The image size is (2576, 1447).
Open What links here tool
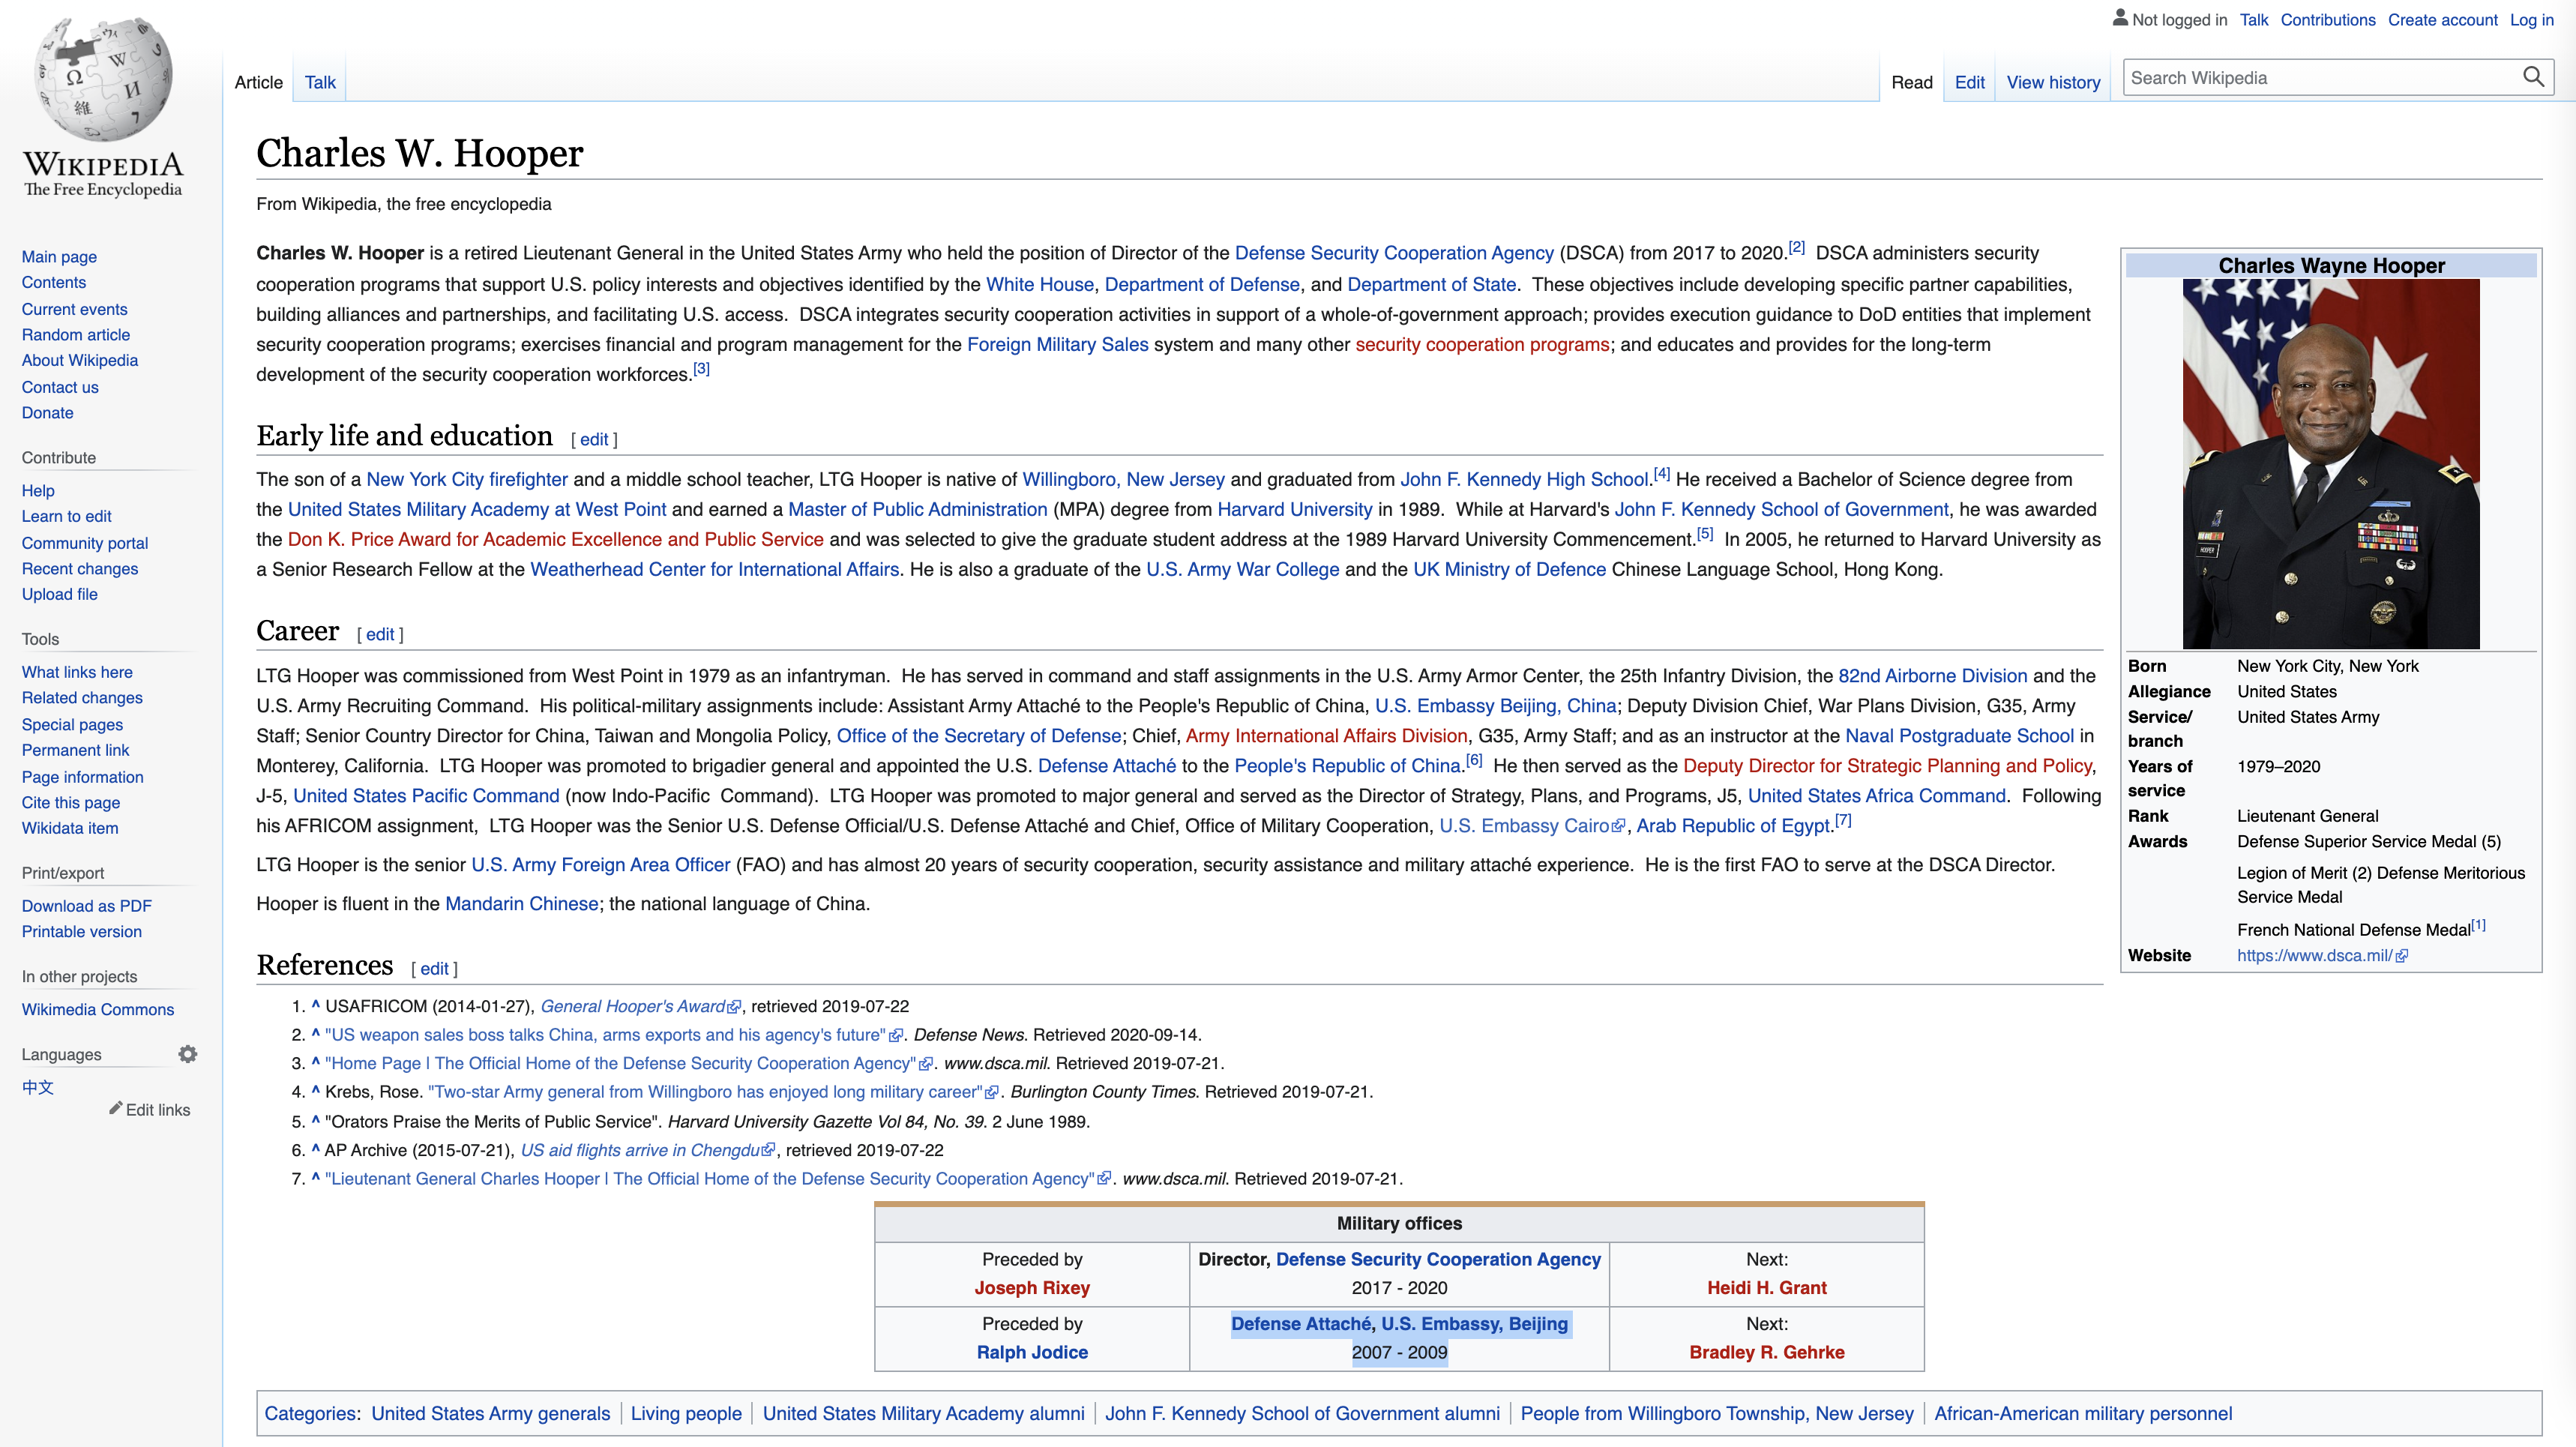point(77,672)
